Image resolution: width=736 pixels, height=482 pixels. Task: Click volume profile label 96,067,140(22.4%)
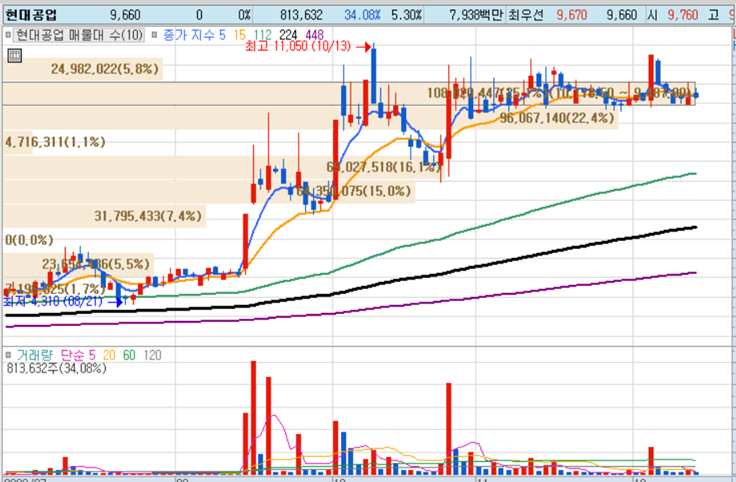(x=557, y=118)
